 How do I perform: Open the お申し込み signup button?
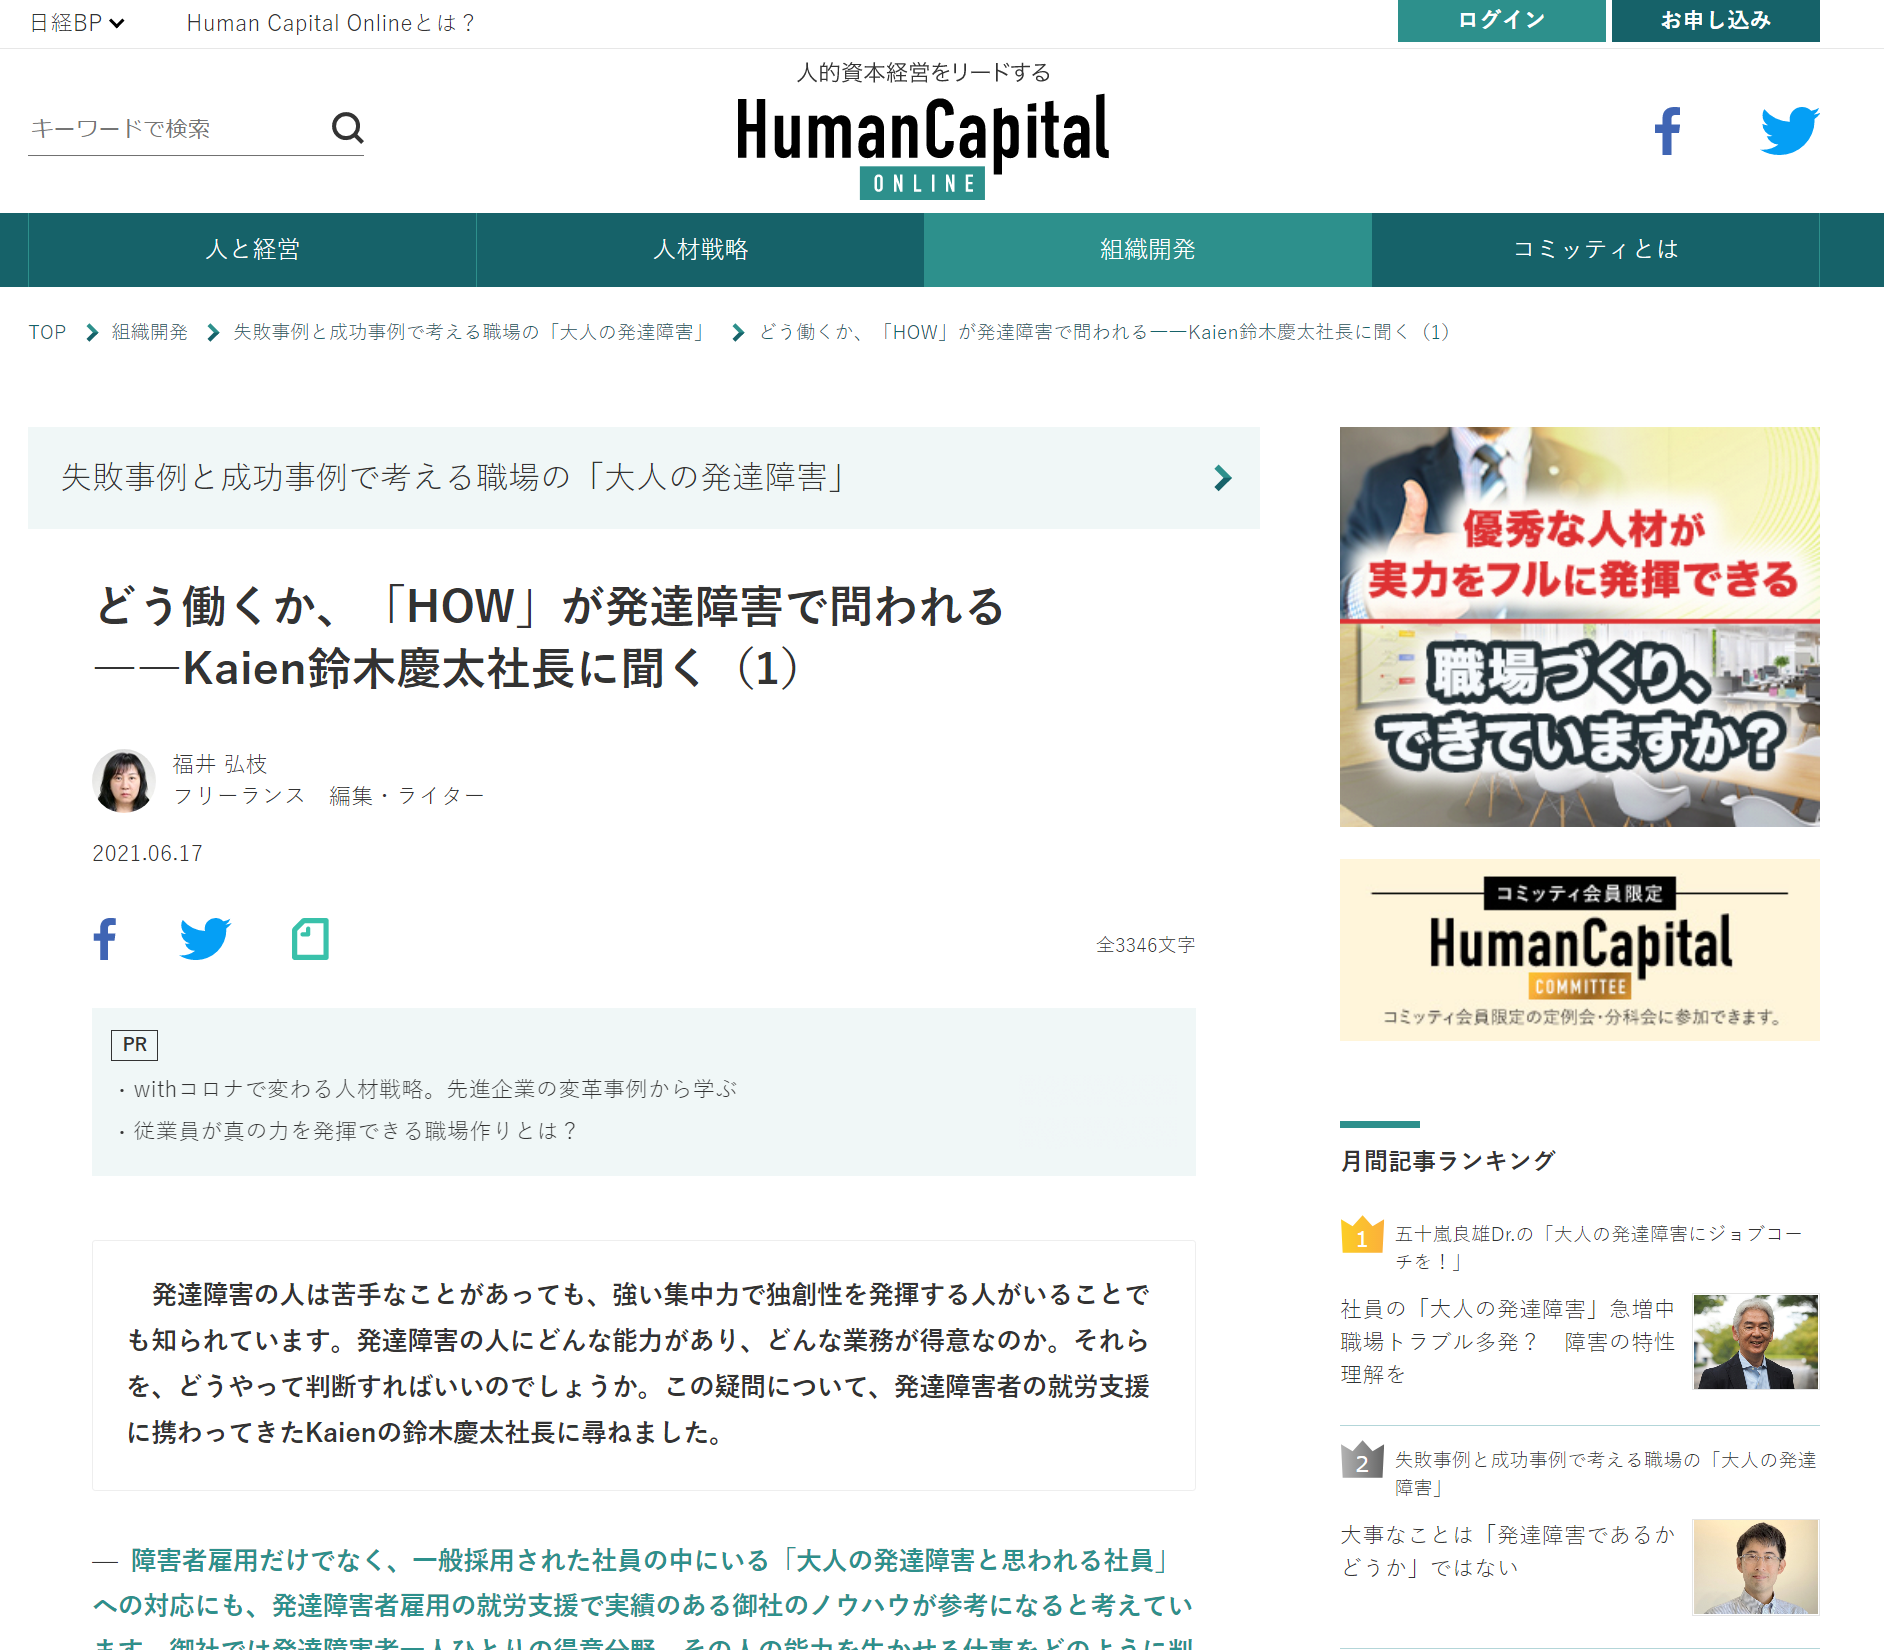tap(1714, 21)
